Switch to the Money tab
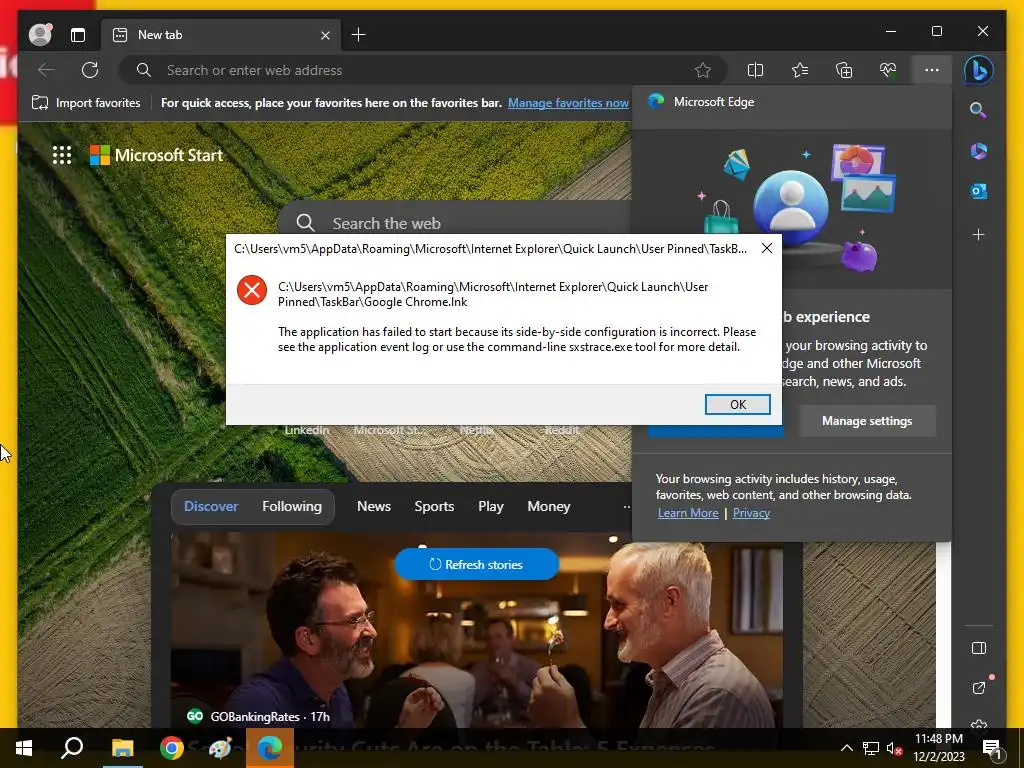1024x768 pixels. (x=549, y=506)
